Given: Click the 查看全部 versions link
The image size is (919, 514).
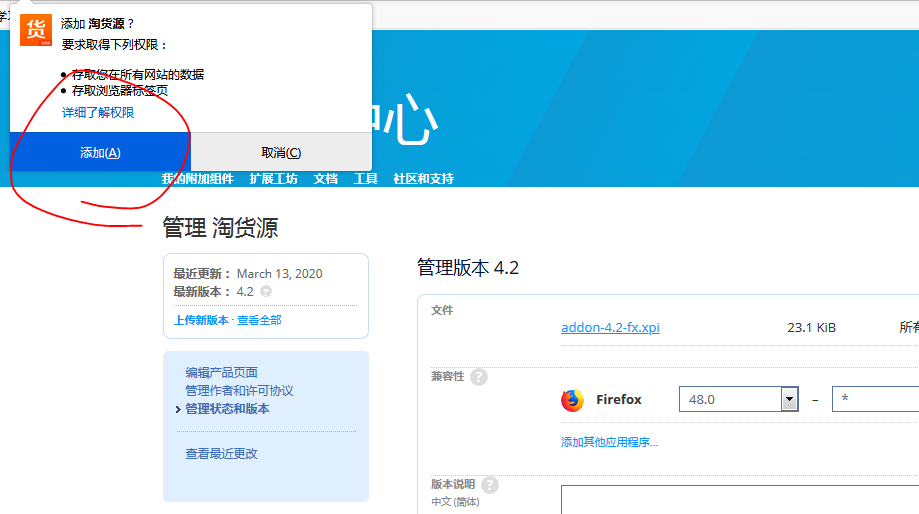Looking at the screenshot, I should tap(259, 320).
